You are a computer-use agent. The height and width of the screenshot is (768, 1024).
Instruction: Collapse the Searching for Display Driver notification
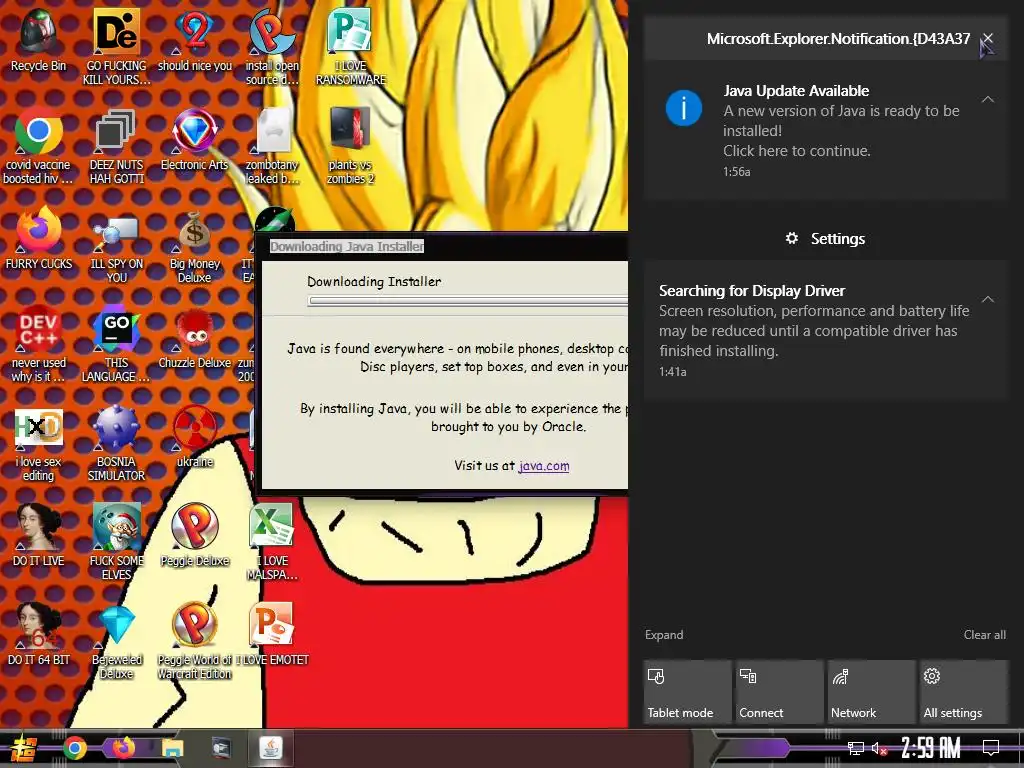tap(988, 299)
